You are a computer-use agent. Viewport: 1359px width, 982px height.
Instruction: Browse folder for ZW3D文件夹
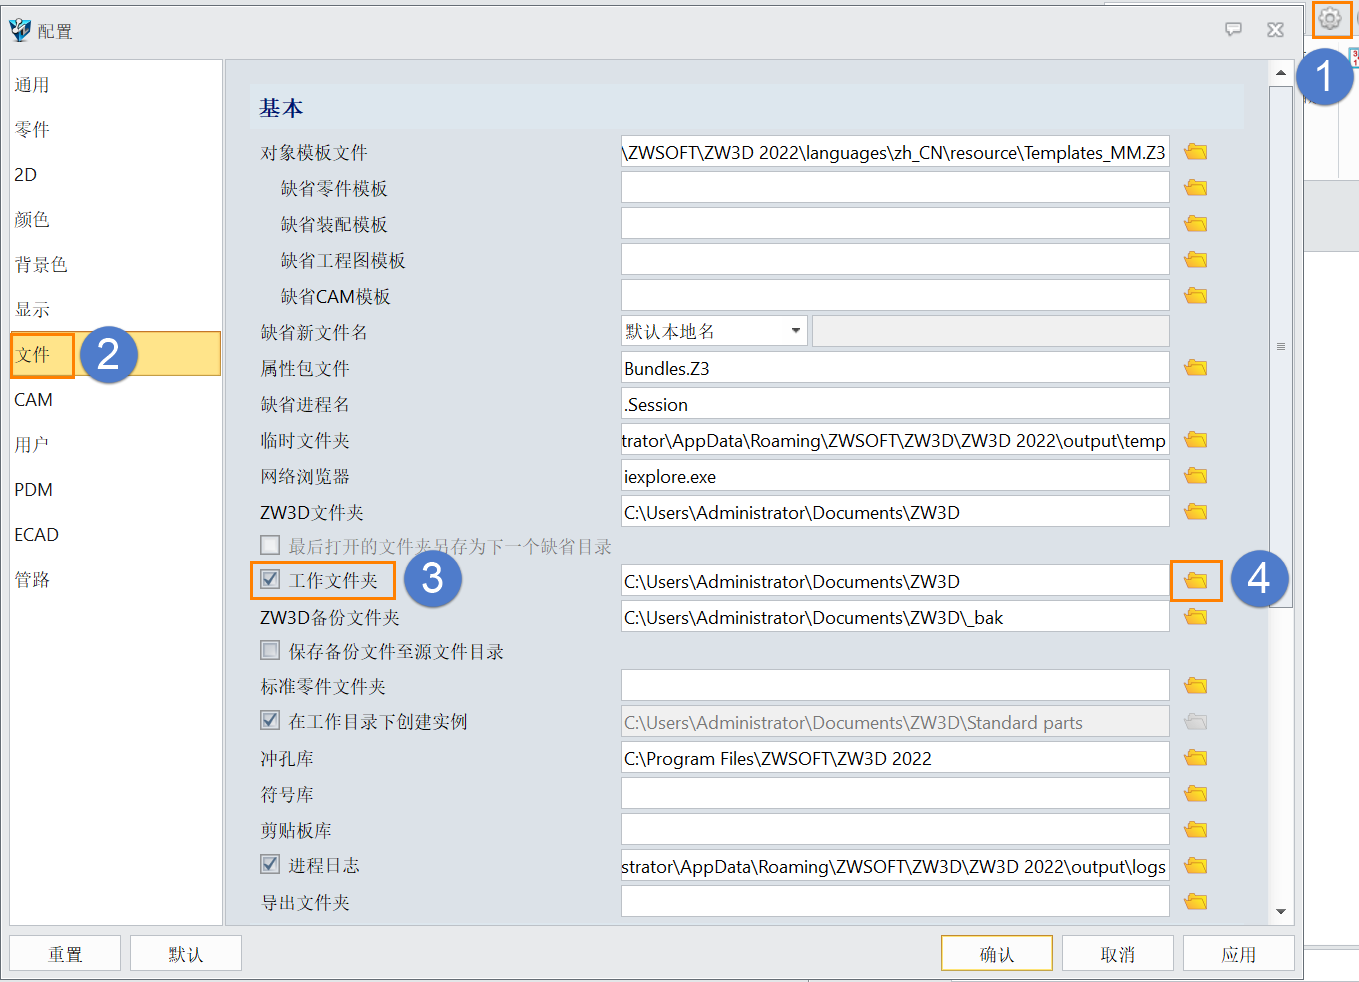(1196, 512)
